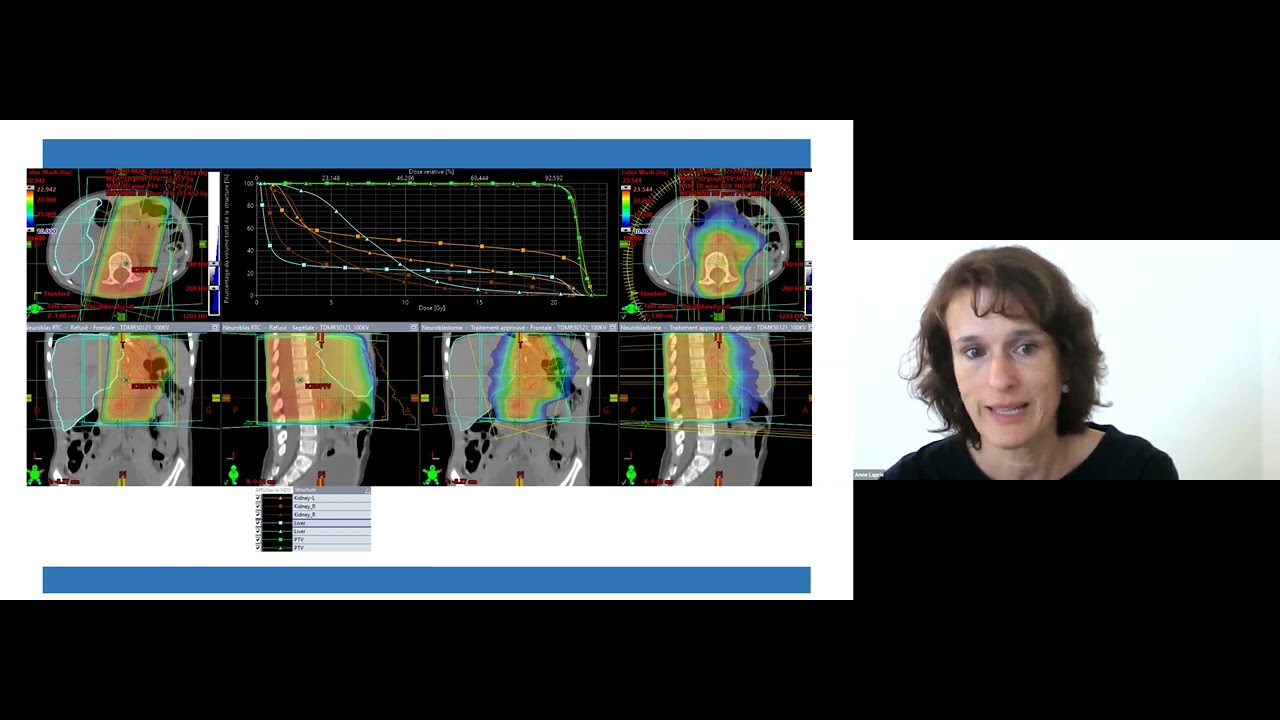Click the speaker webcam video tile
The height and width of the screenshot is (720, 1280).
point(1066,360)
